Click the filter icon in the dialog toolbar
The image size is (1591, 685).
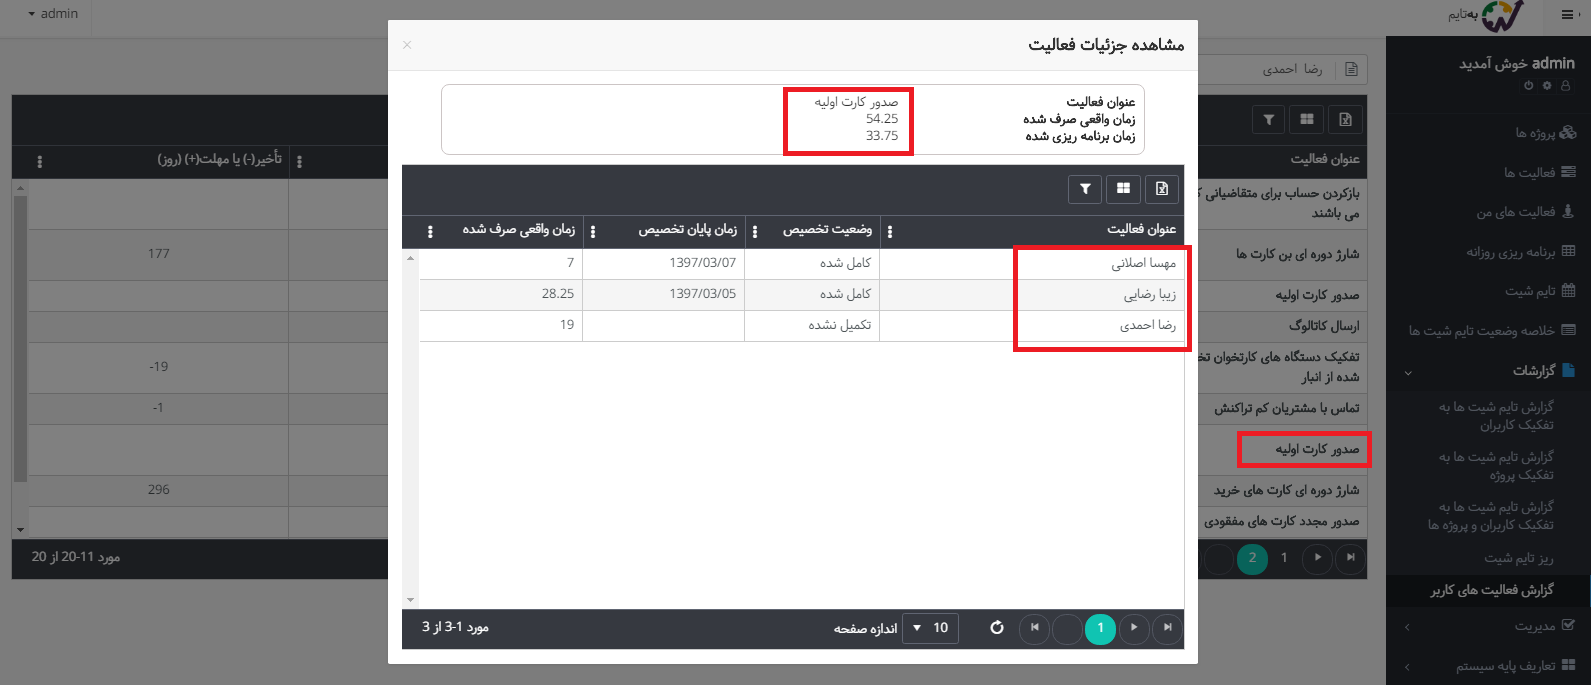tap(1085, 188)
